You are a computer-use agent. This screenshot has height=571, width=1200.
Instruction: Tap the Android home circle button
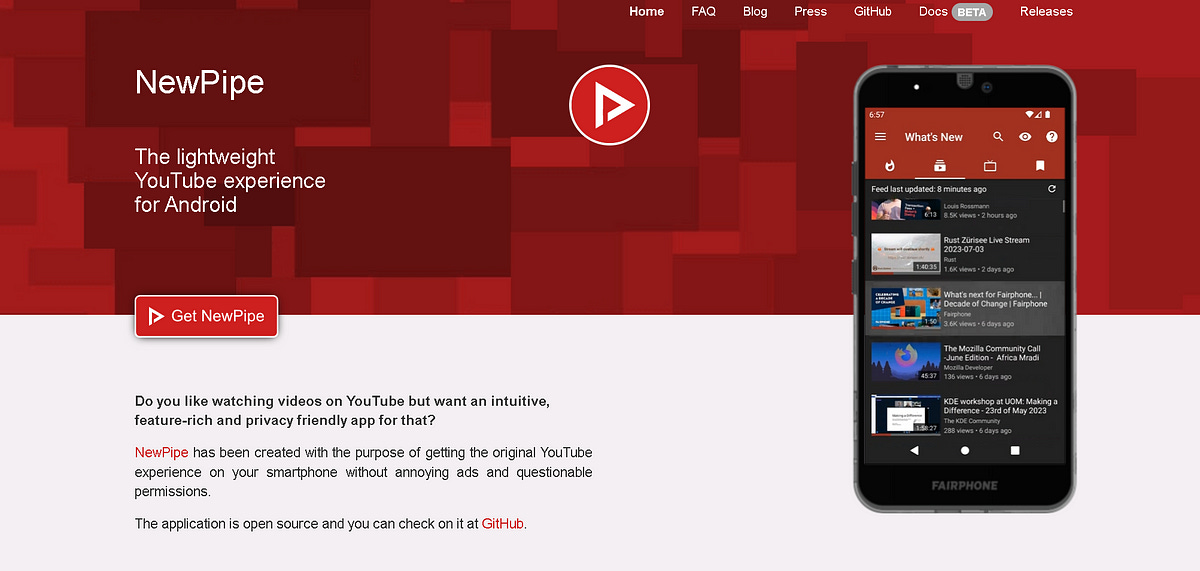[965, 451]
